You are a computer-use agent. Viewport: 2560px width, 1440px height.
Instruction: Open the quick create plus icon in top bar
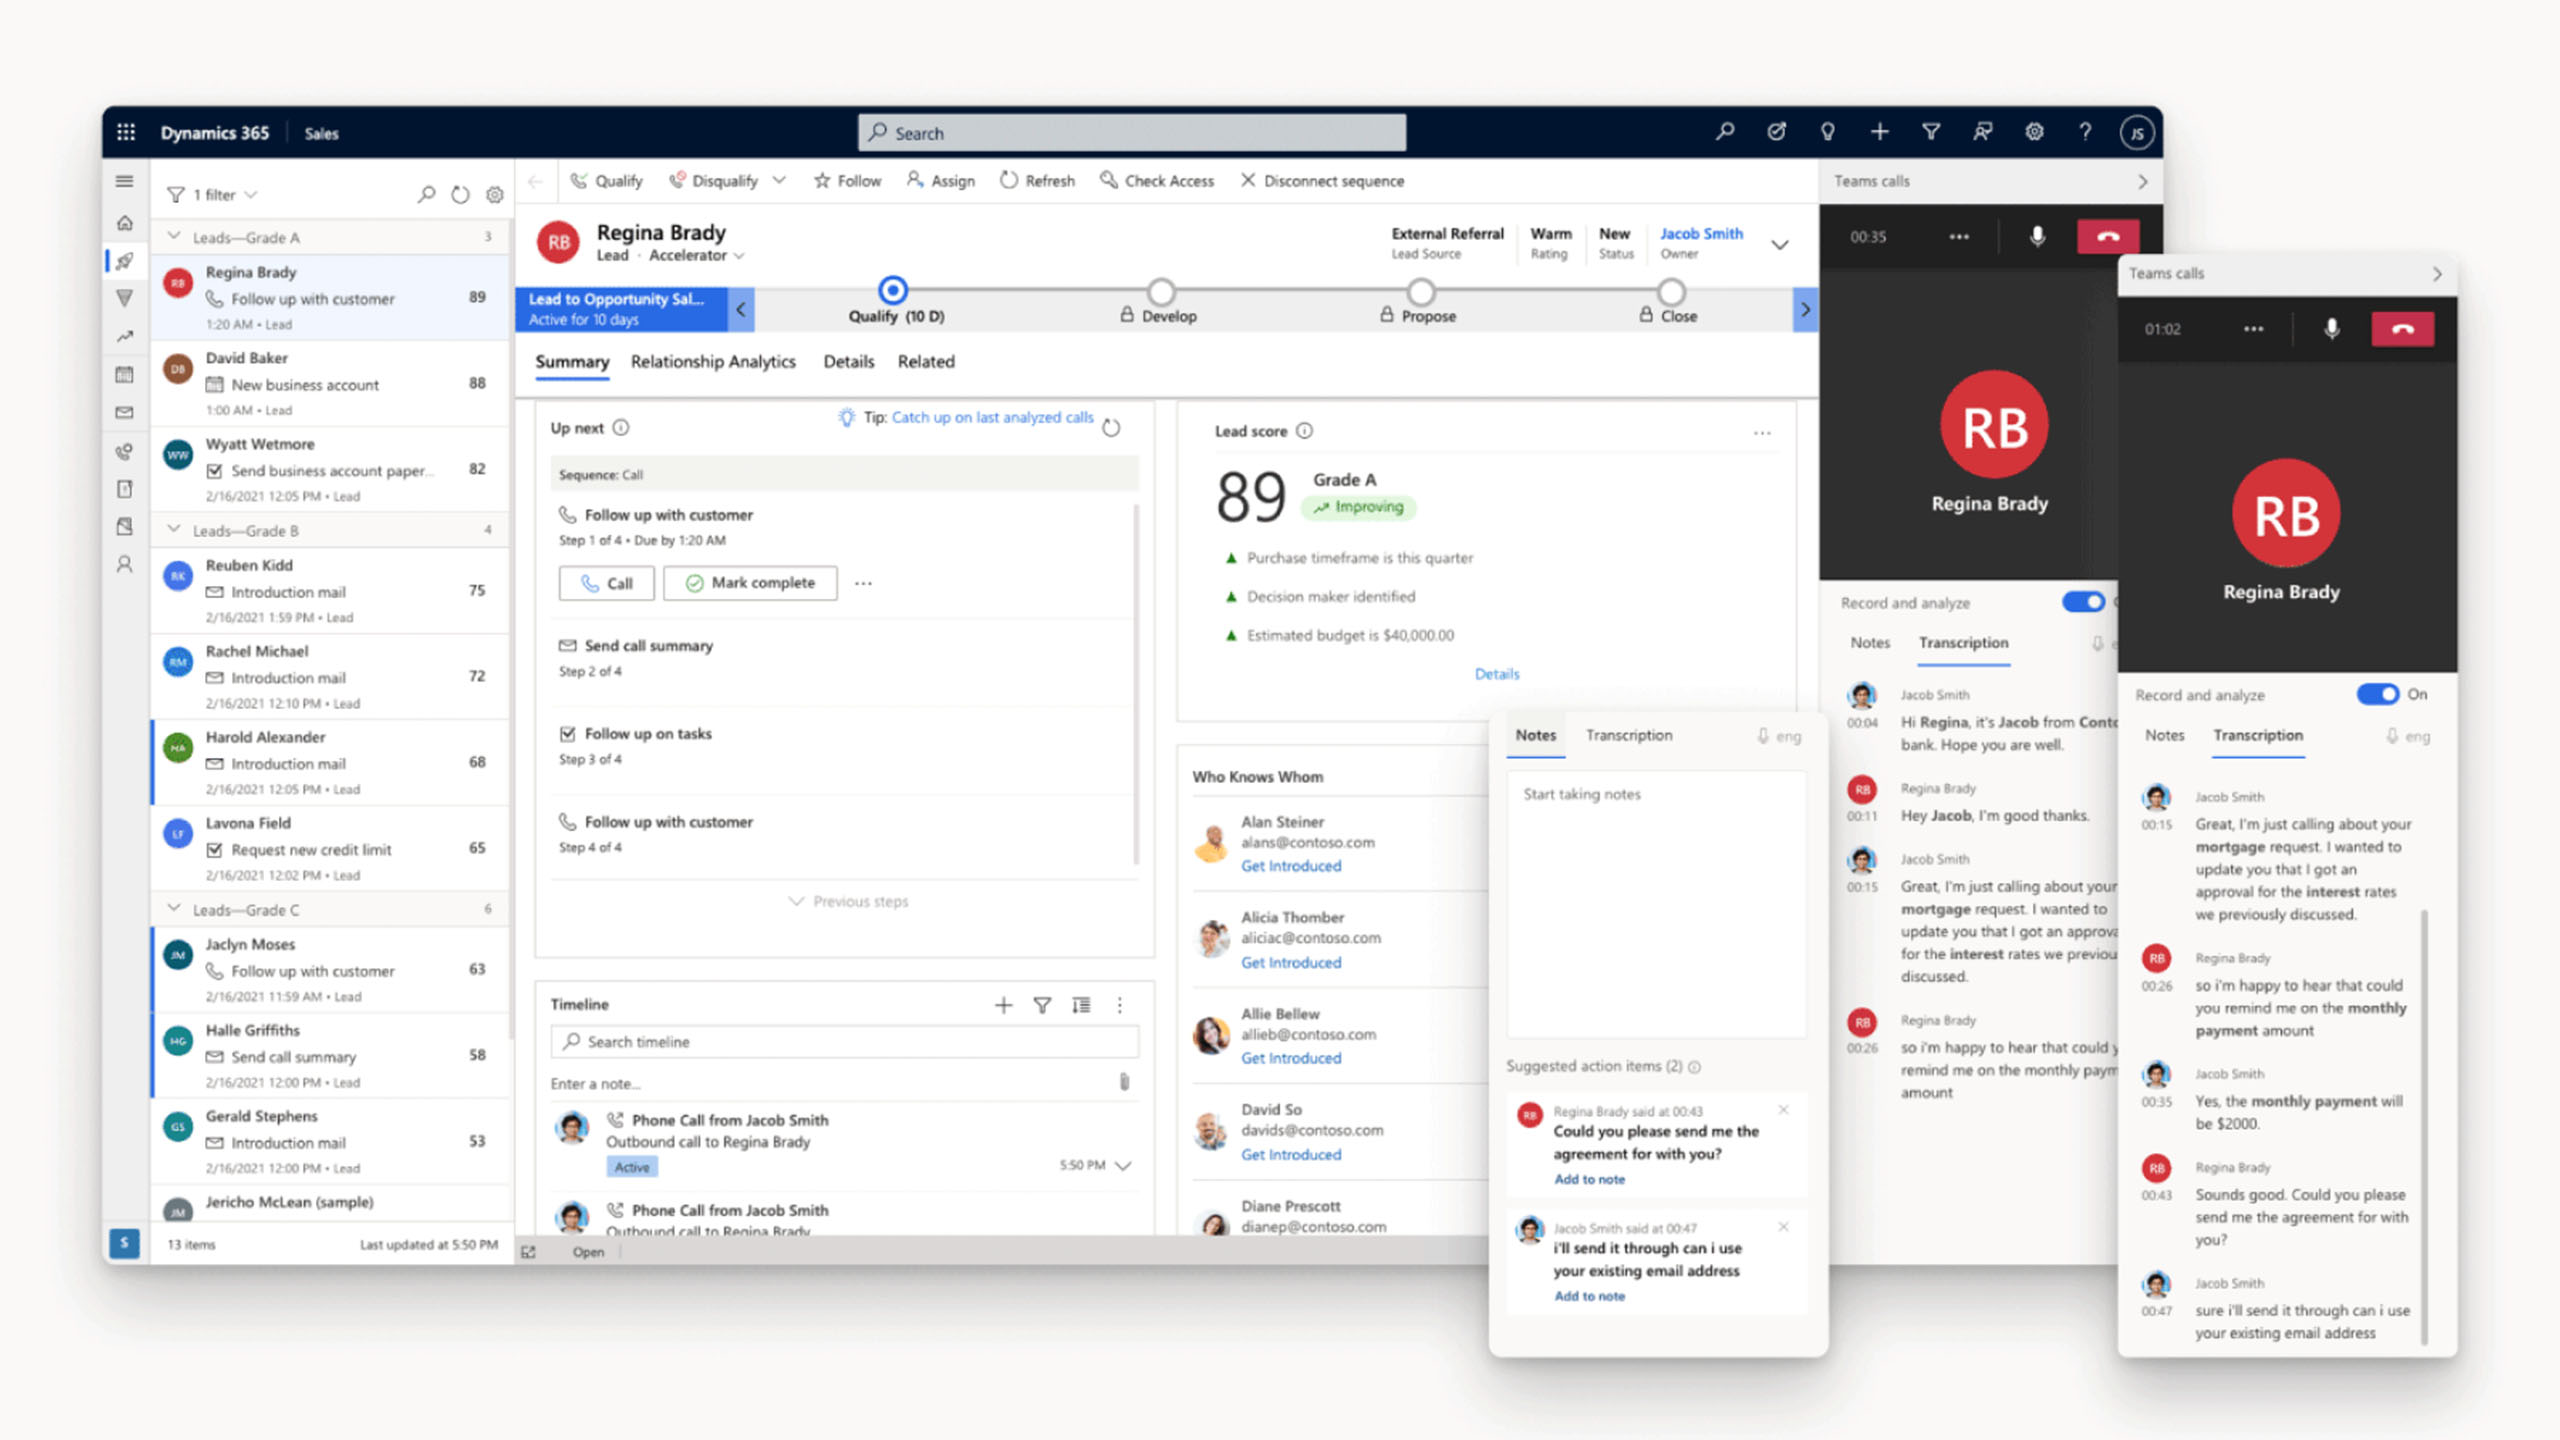pyautogui.click(x=1880, y=131)
